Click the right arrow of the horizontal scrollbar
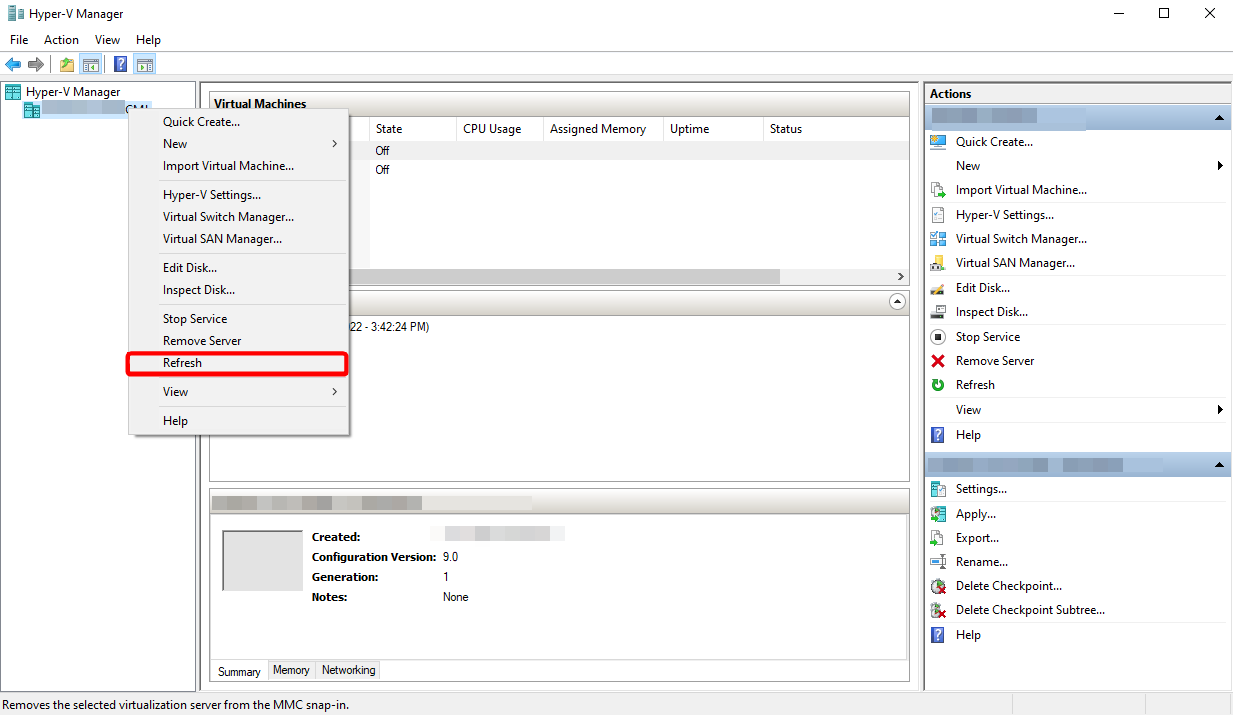The image size is (1233, 715). 900,276
